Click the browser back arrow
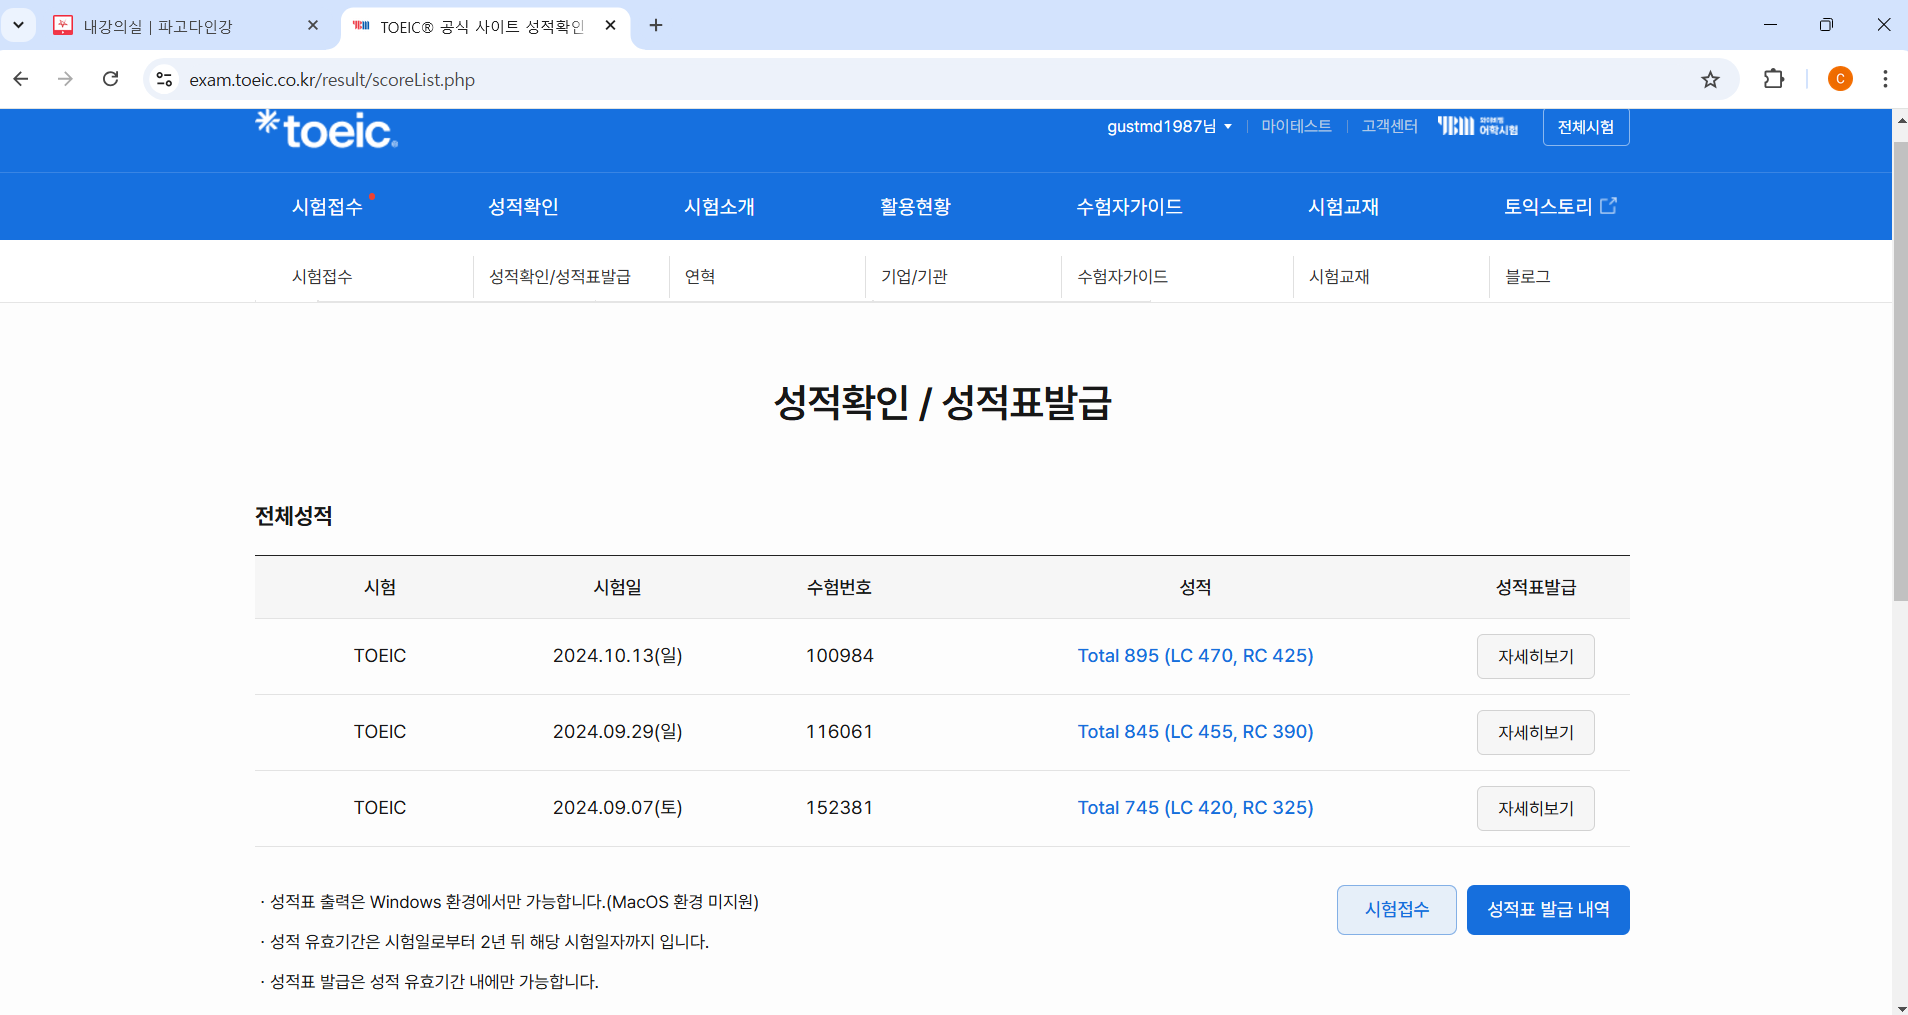Screen dimensions: 1908x1015 [x=21, y=79]
